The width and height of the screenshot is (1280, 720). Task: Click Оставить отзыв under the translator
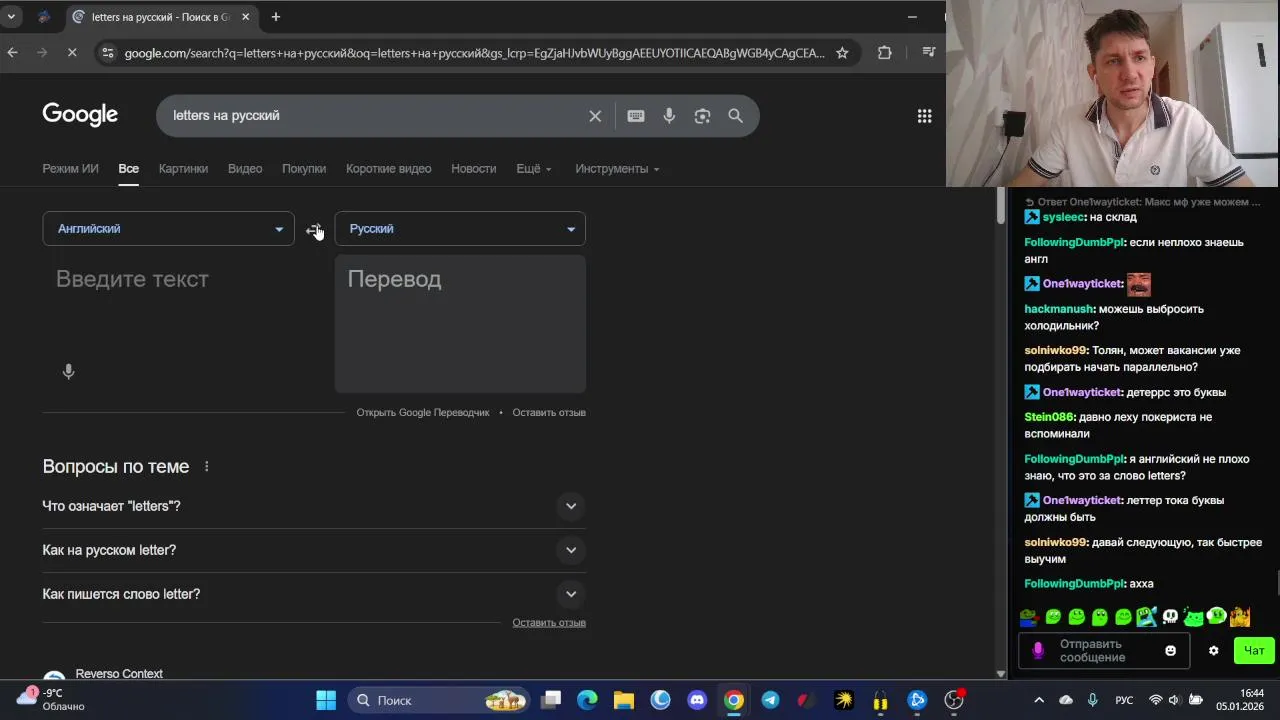click(549, 413)
